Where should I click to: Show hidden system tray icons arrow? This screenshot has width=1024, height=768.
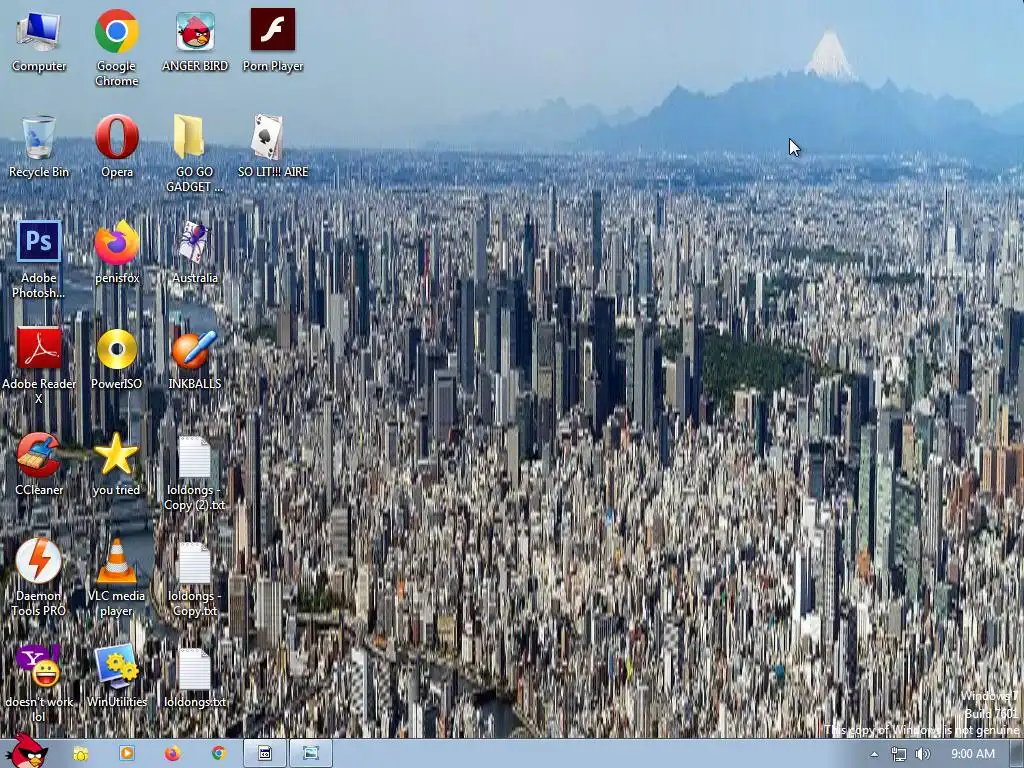pos(874,754)
